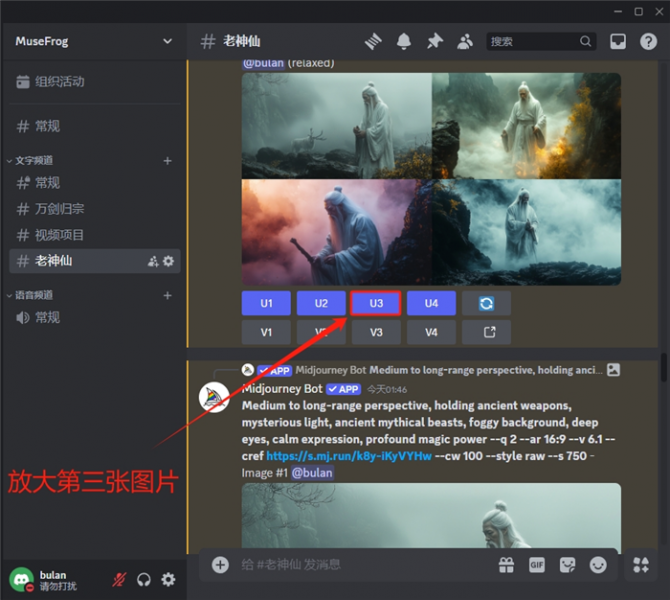Open the s.mj.run cref link
The height and width of the screenshot is (600, 670).
(x=349, y=456)
